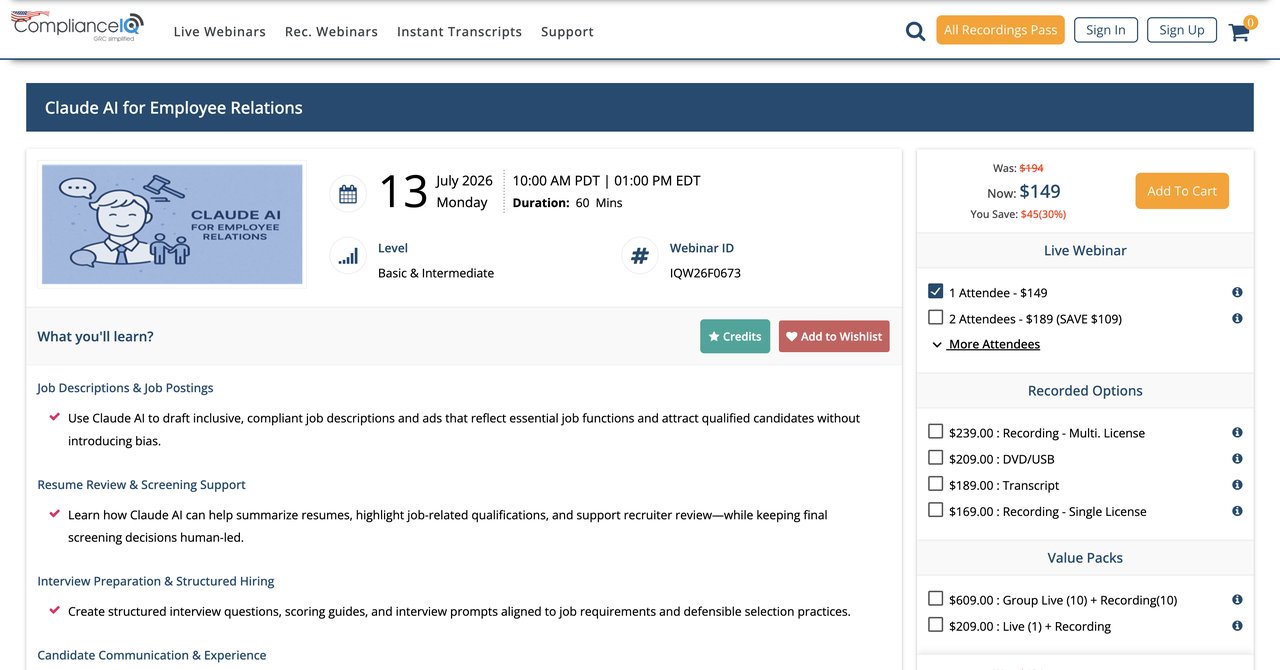The width and height of the screenshot is (1280, 670).
Task: Show info for 2 Attendees - $189
Action: click(x=1237, y=318)
